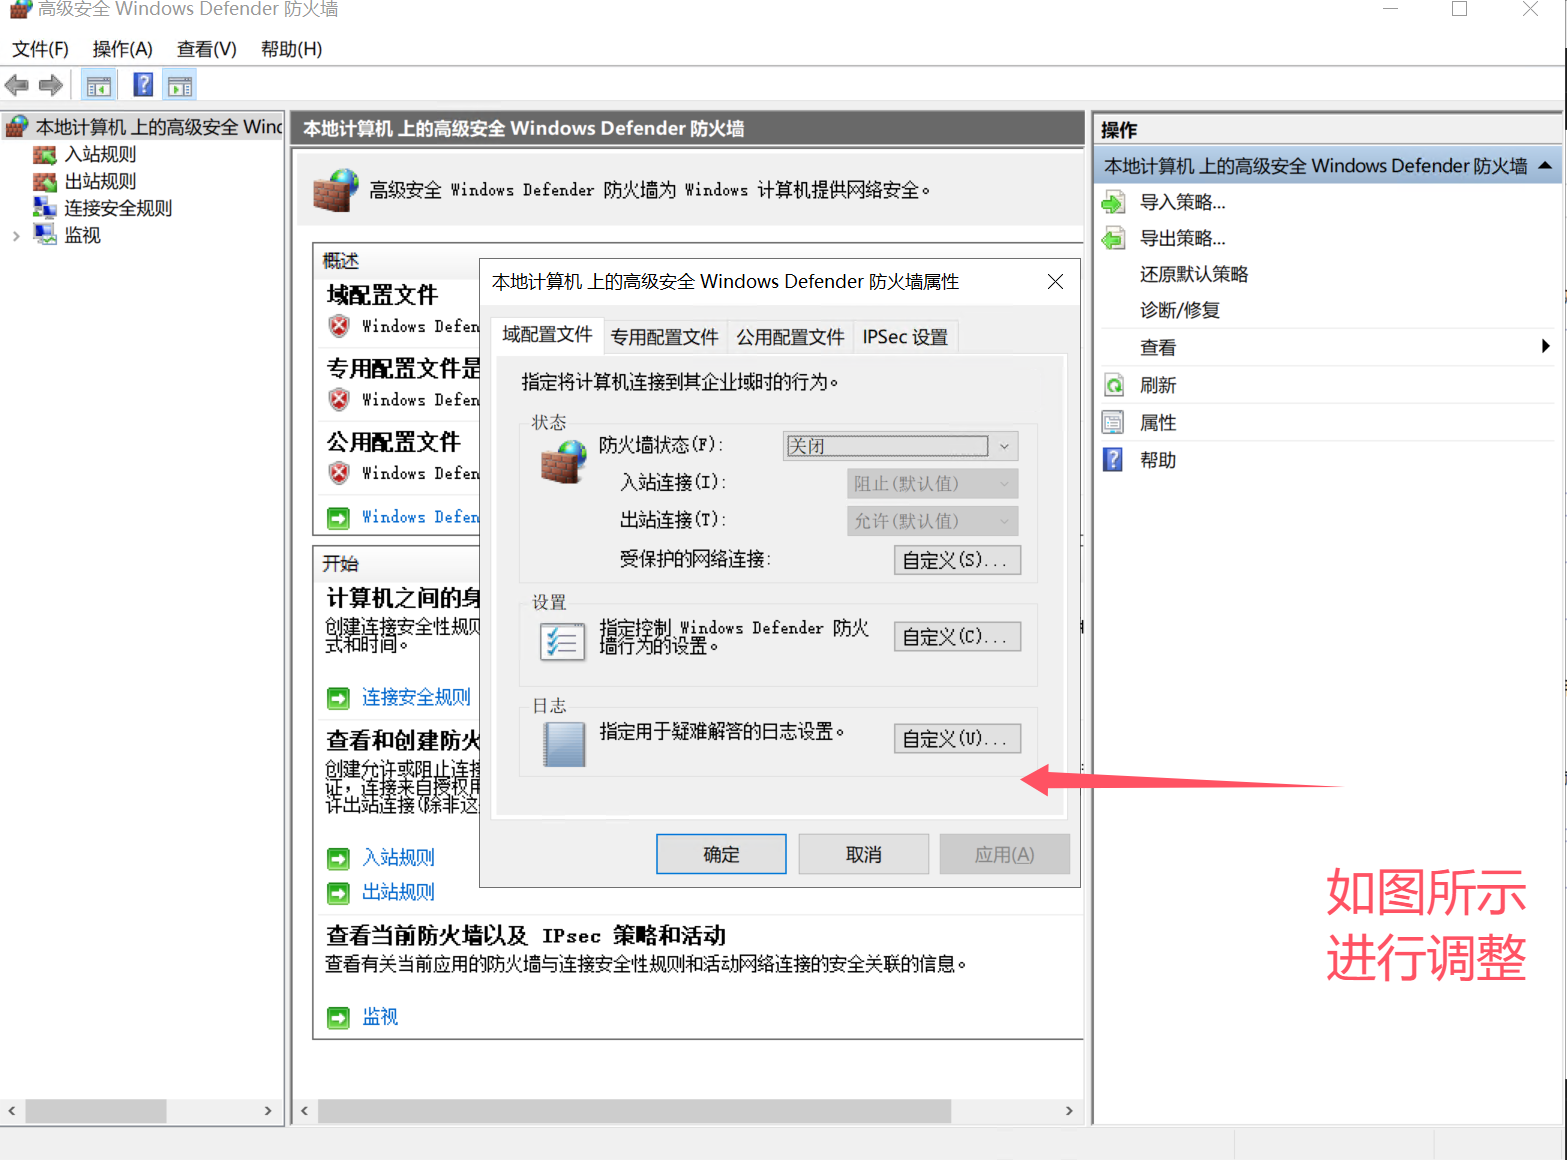Open the 查看(V) menu
The height and width of the screenshot is (1160, 1567).
(206, 49)
